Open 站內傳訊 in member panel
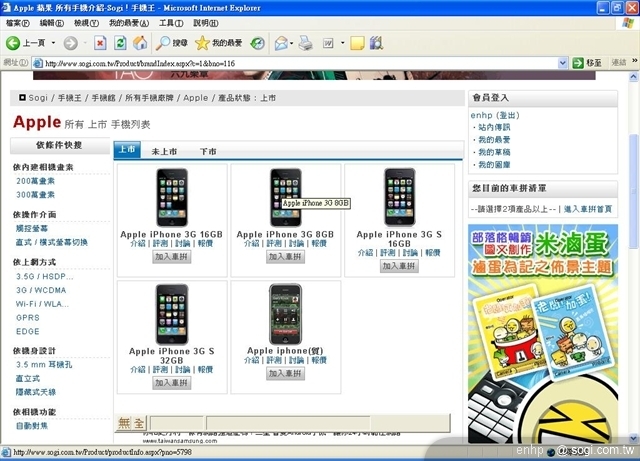This screenshot has width=640, height=461. tap(494, 127)
